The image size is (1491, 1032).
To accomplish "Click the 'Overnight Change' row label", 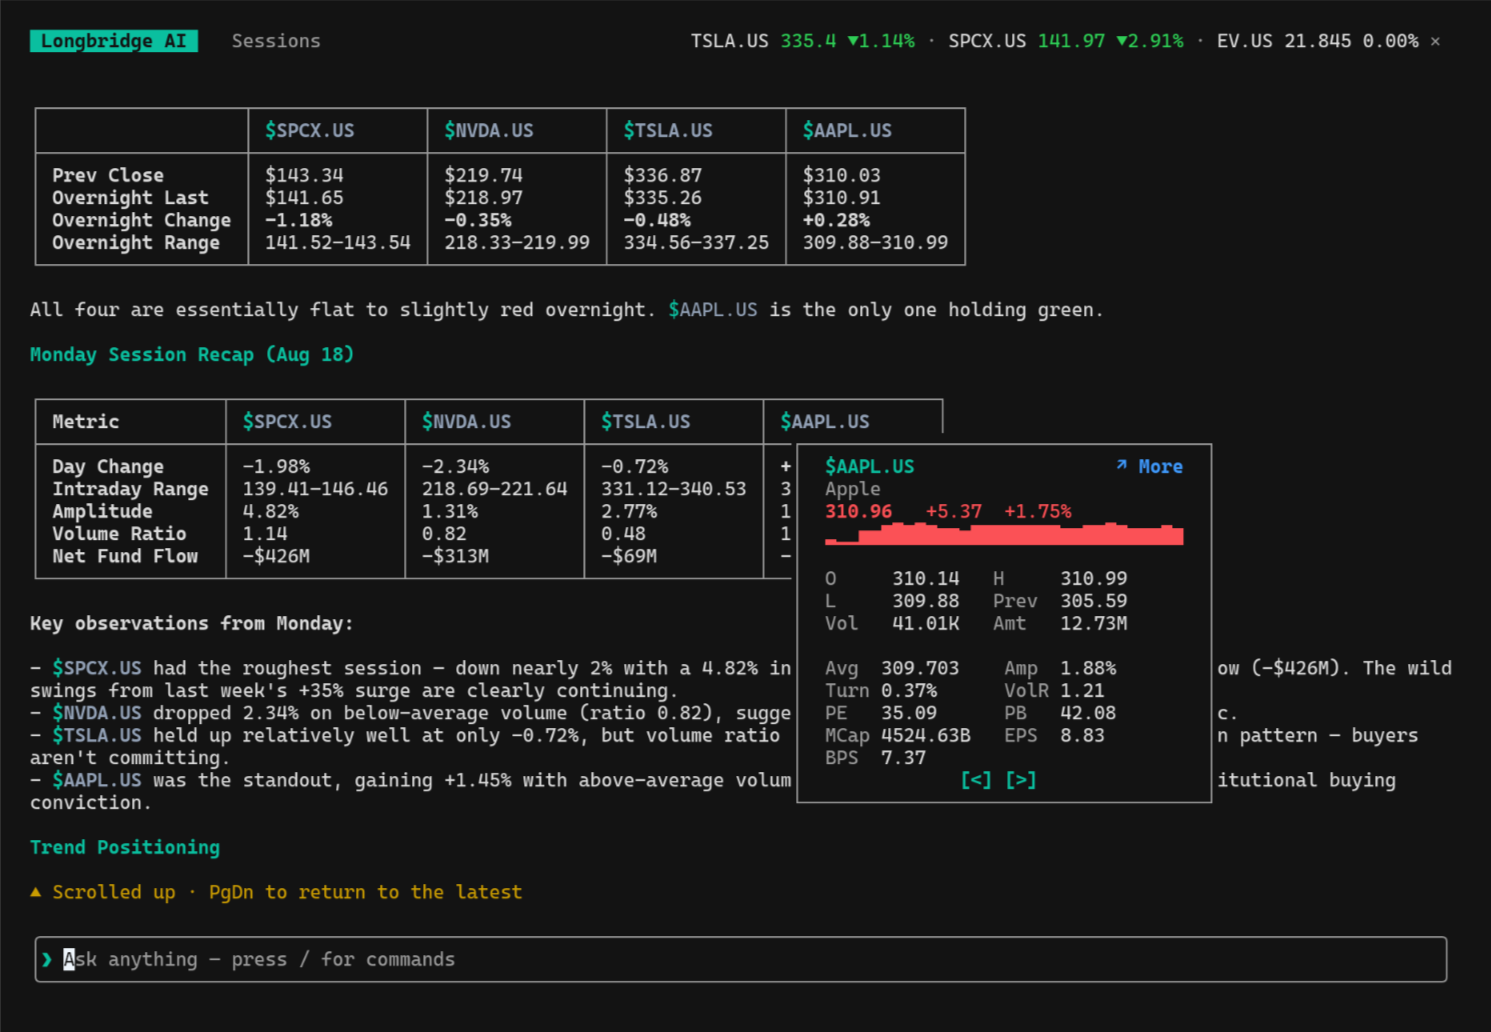I will [x=141, y=220].
